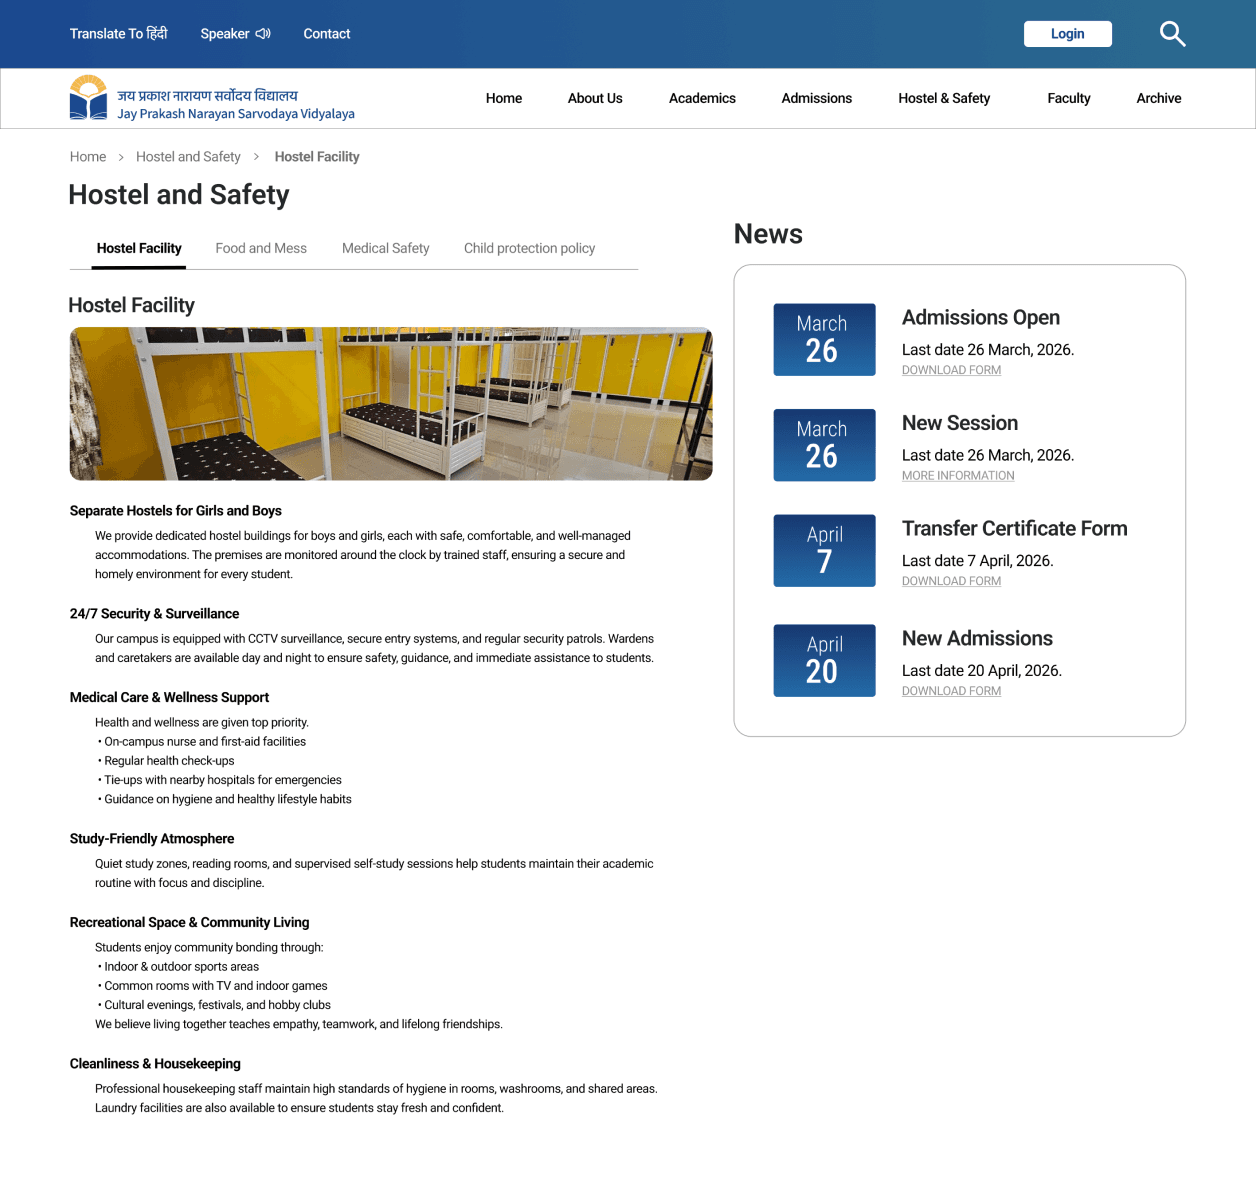Screen dimensions: 1256x1192
Task: Download form under New Admissions
Action: click(x=951, y=691)
